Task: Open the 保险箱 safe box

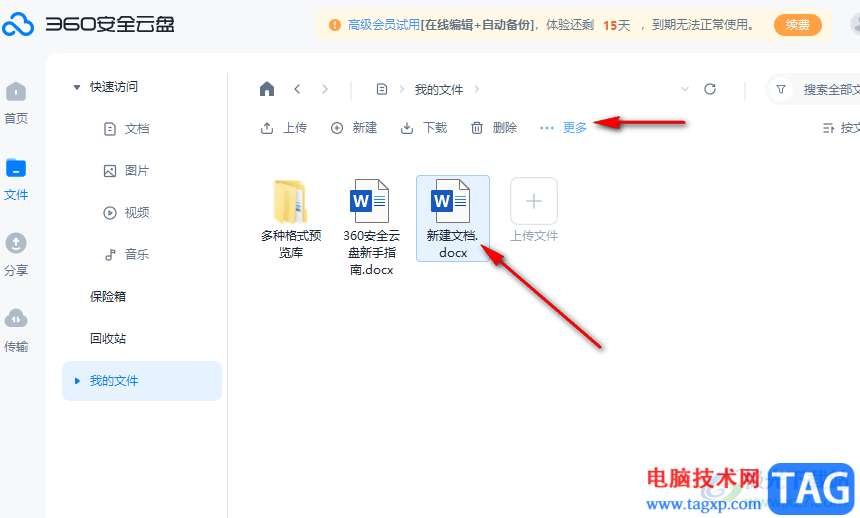Action: click(108, 296)
